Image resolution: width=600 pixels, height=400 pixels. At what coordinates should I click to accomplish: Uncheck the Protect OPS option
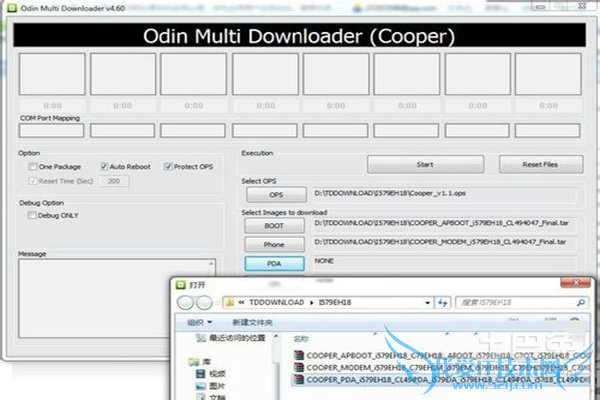pyautogui.click(x=168, y=167)
